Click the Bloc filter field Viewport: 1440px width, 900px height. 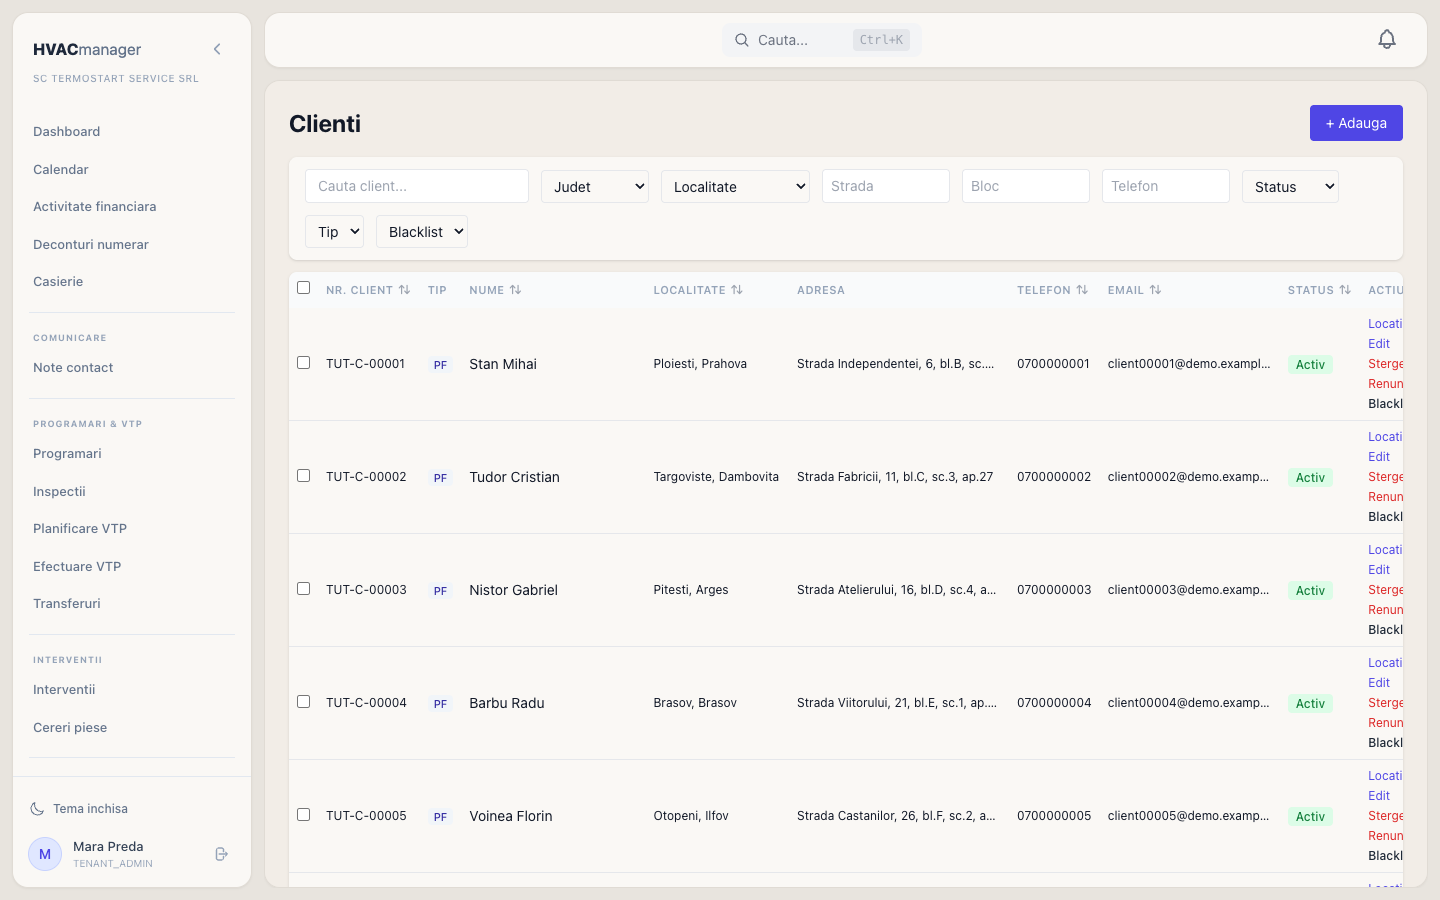click(1026, 186)
